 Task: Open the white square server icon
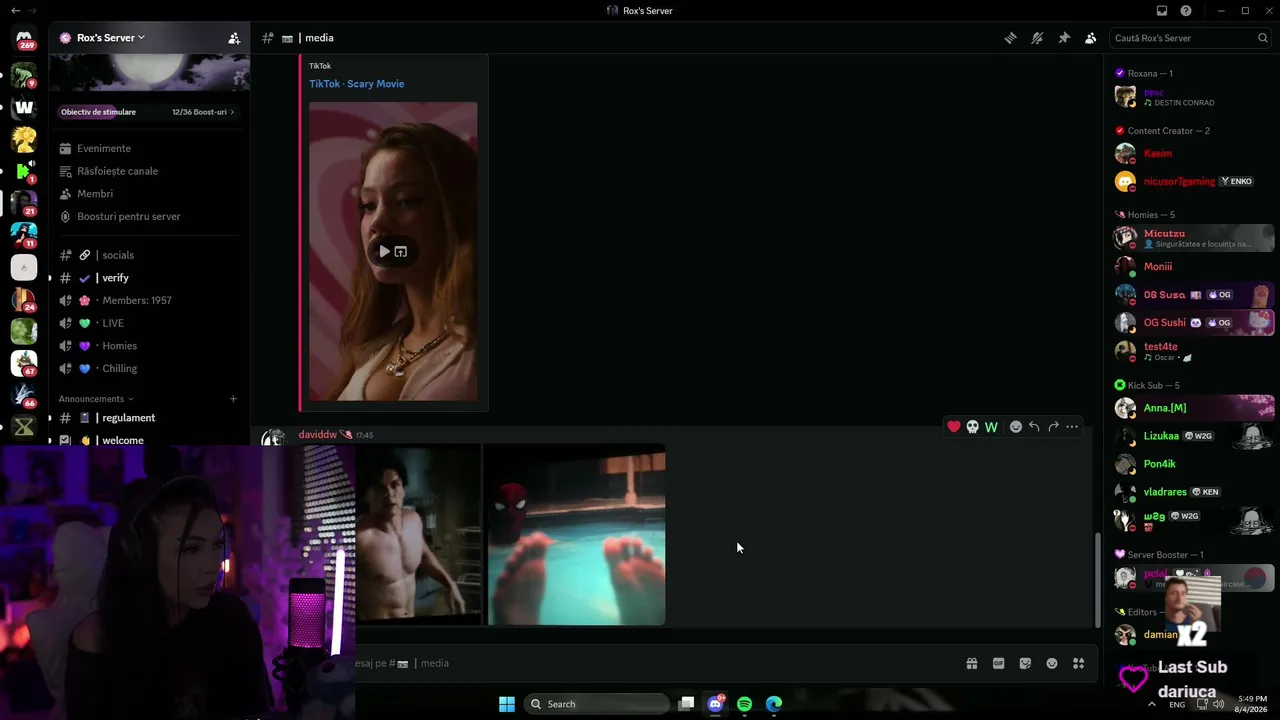tap(24, 267)
